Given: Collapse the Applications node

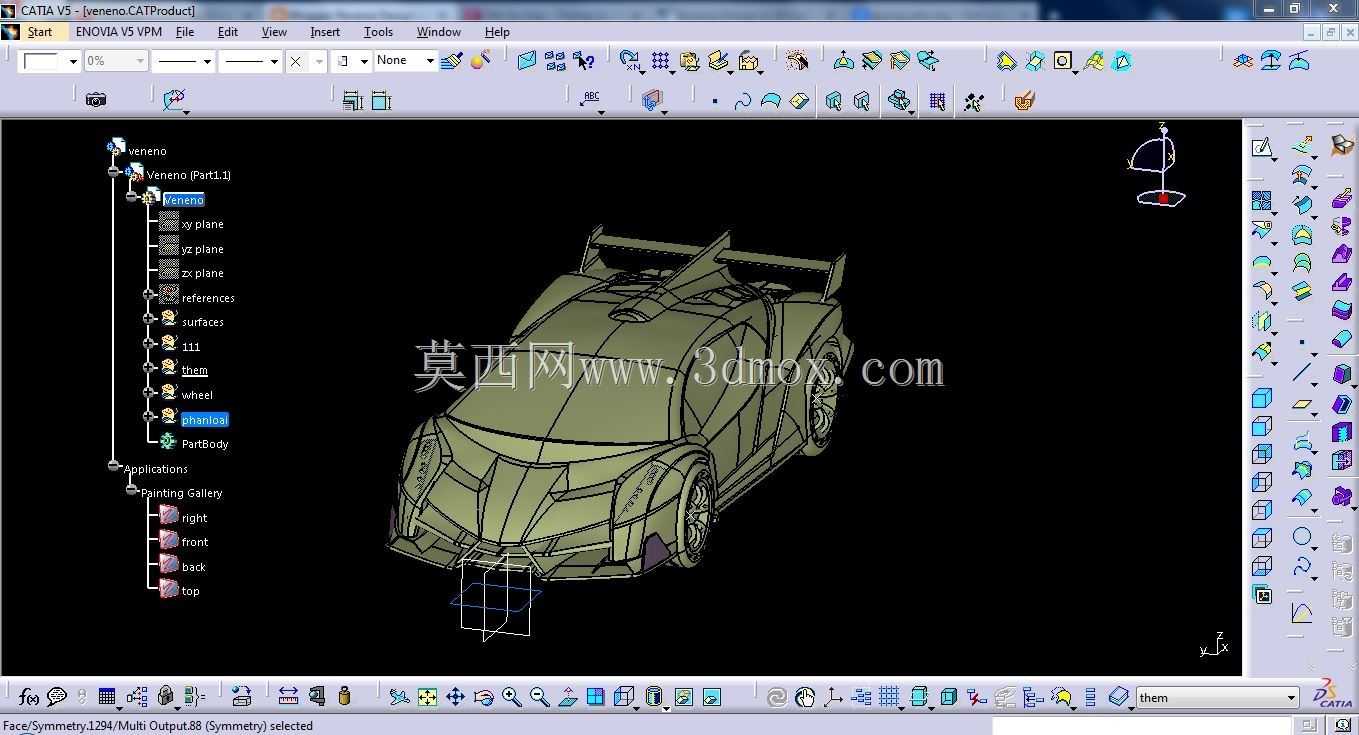Looking at the screenshot, I should point(114,466).
